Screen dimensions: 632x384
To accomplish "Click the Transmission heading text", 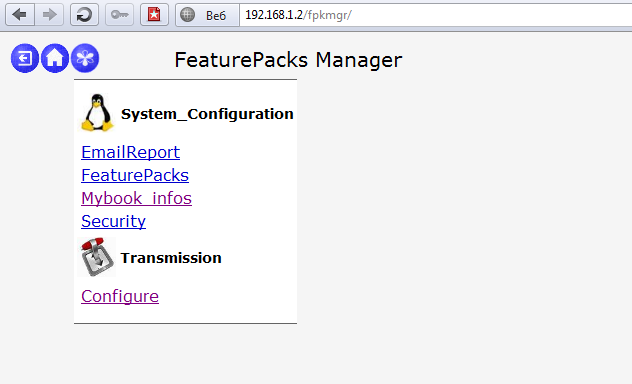I will (171, 258).
